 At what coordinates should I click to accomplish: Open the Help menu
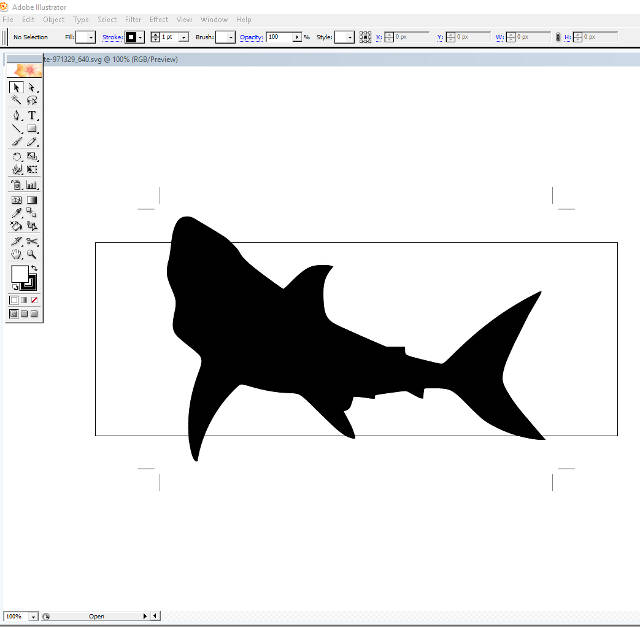click(x=244, y=20)
